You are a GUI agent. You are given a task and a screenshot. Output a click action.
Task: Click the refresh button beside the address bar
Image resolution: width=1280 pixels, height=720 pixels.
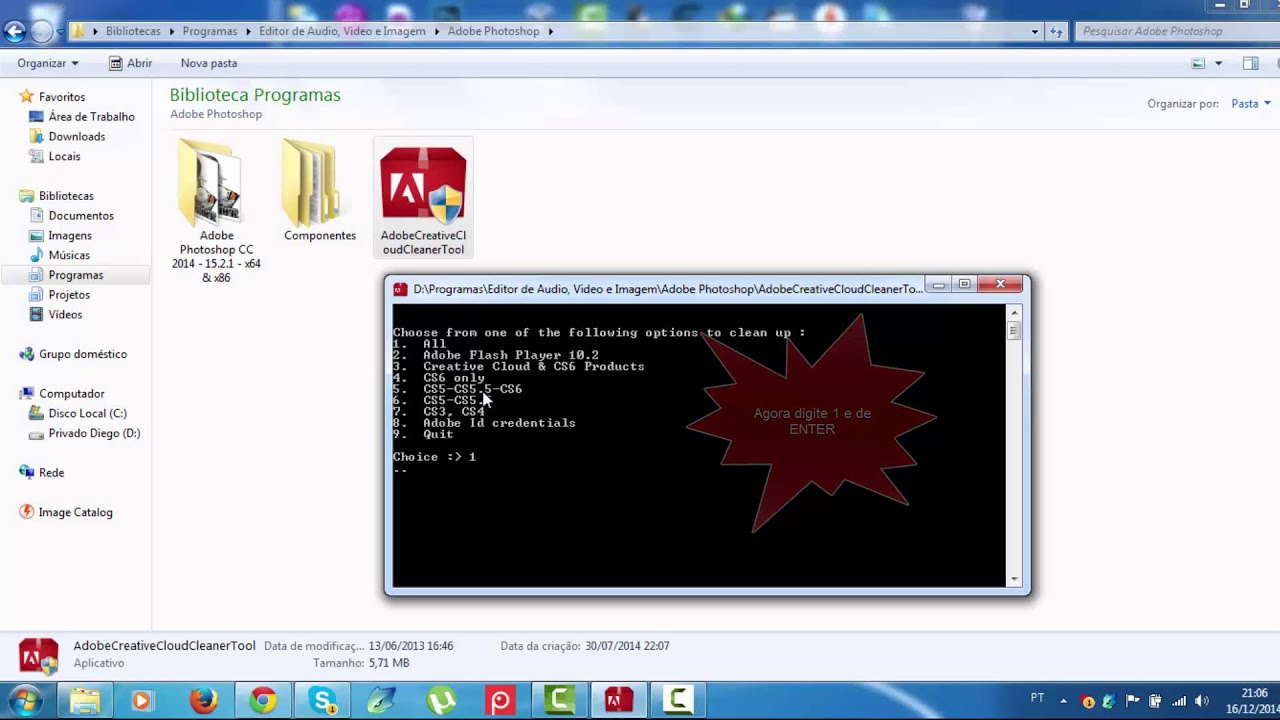click(x=1056, y=31)
